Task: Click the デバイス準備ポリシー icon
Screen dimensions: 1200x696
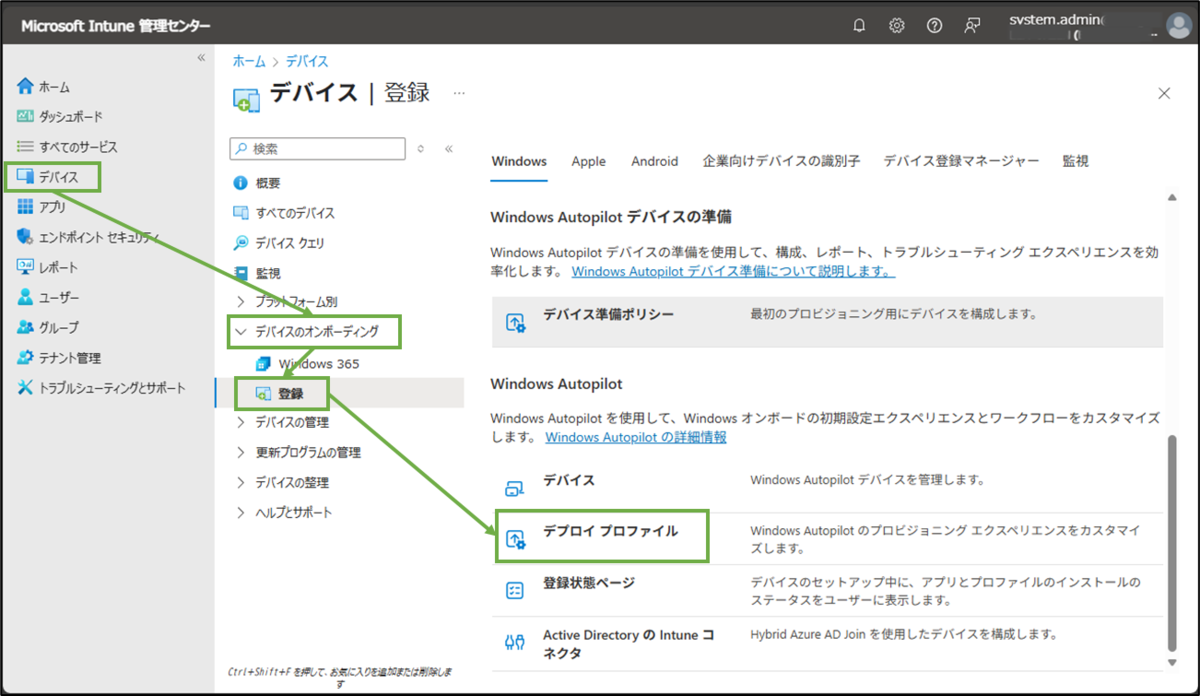Action: 516,322
